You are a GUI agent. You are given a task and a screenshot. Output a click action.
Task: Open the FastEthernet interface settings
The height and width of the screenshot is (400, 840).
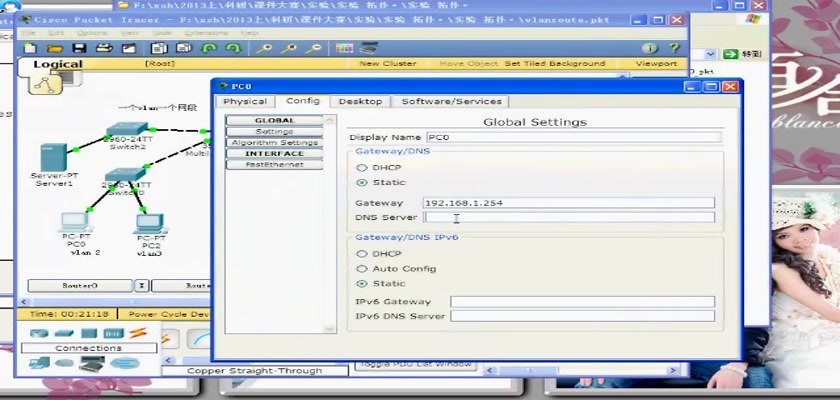point(275,165)
